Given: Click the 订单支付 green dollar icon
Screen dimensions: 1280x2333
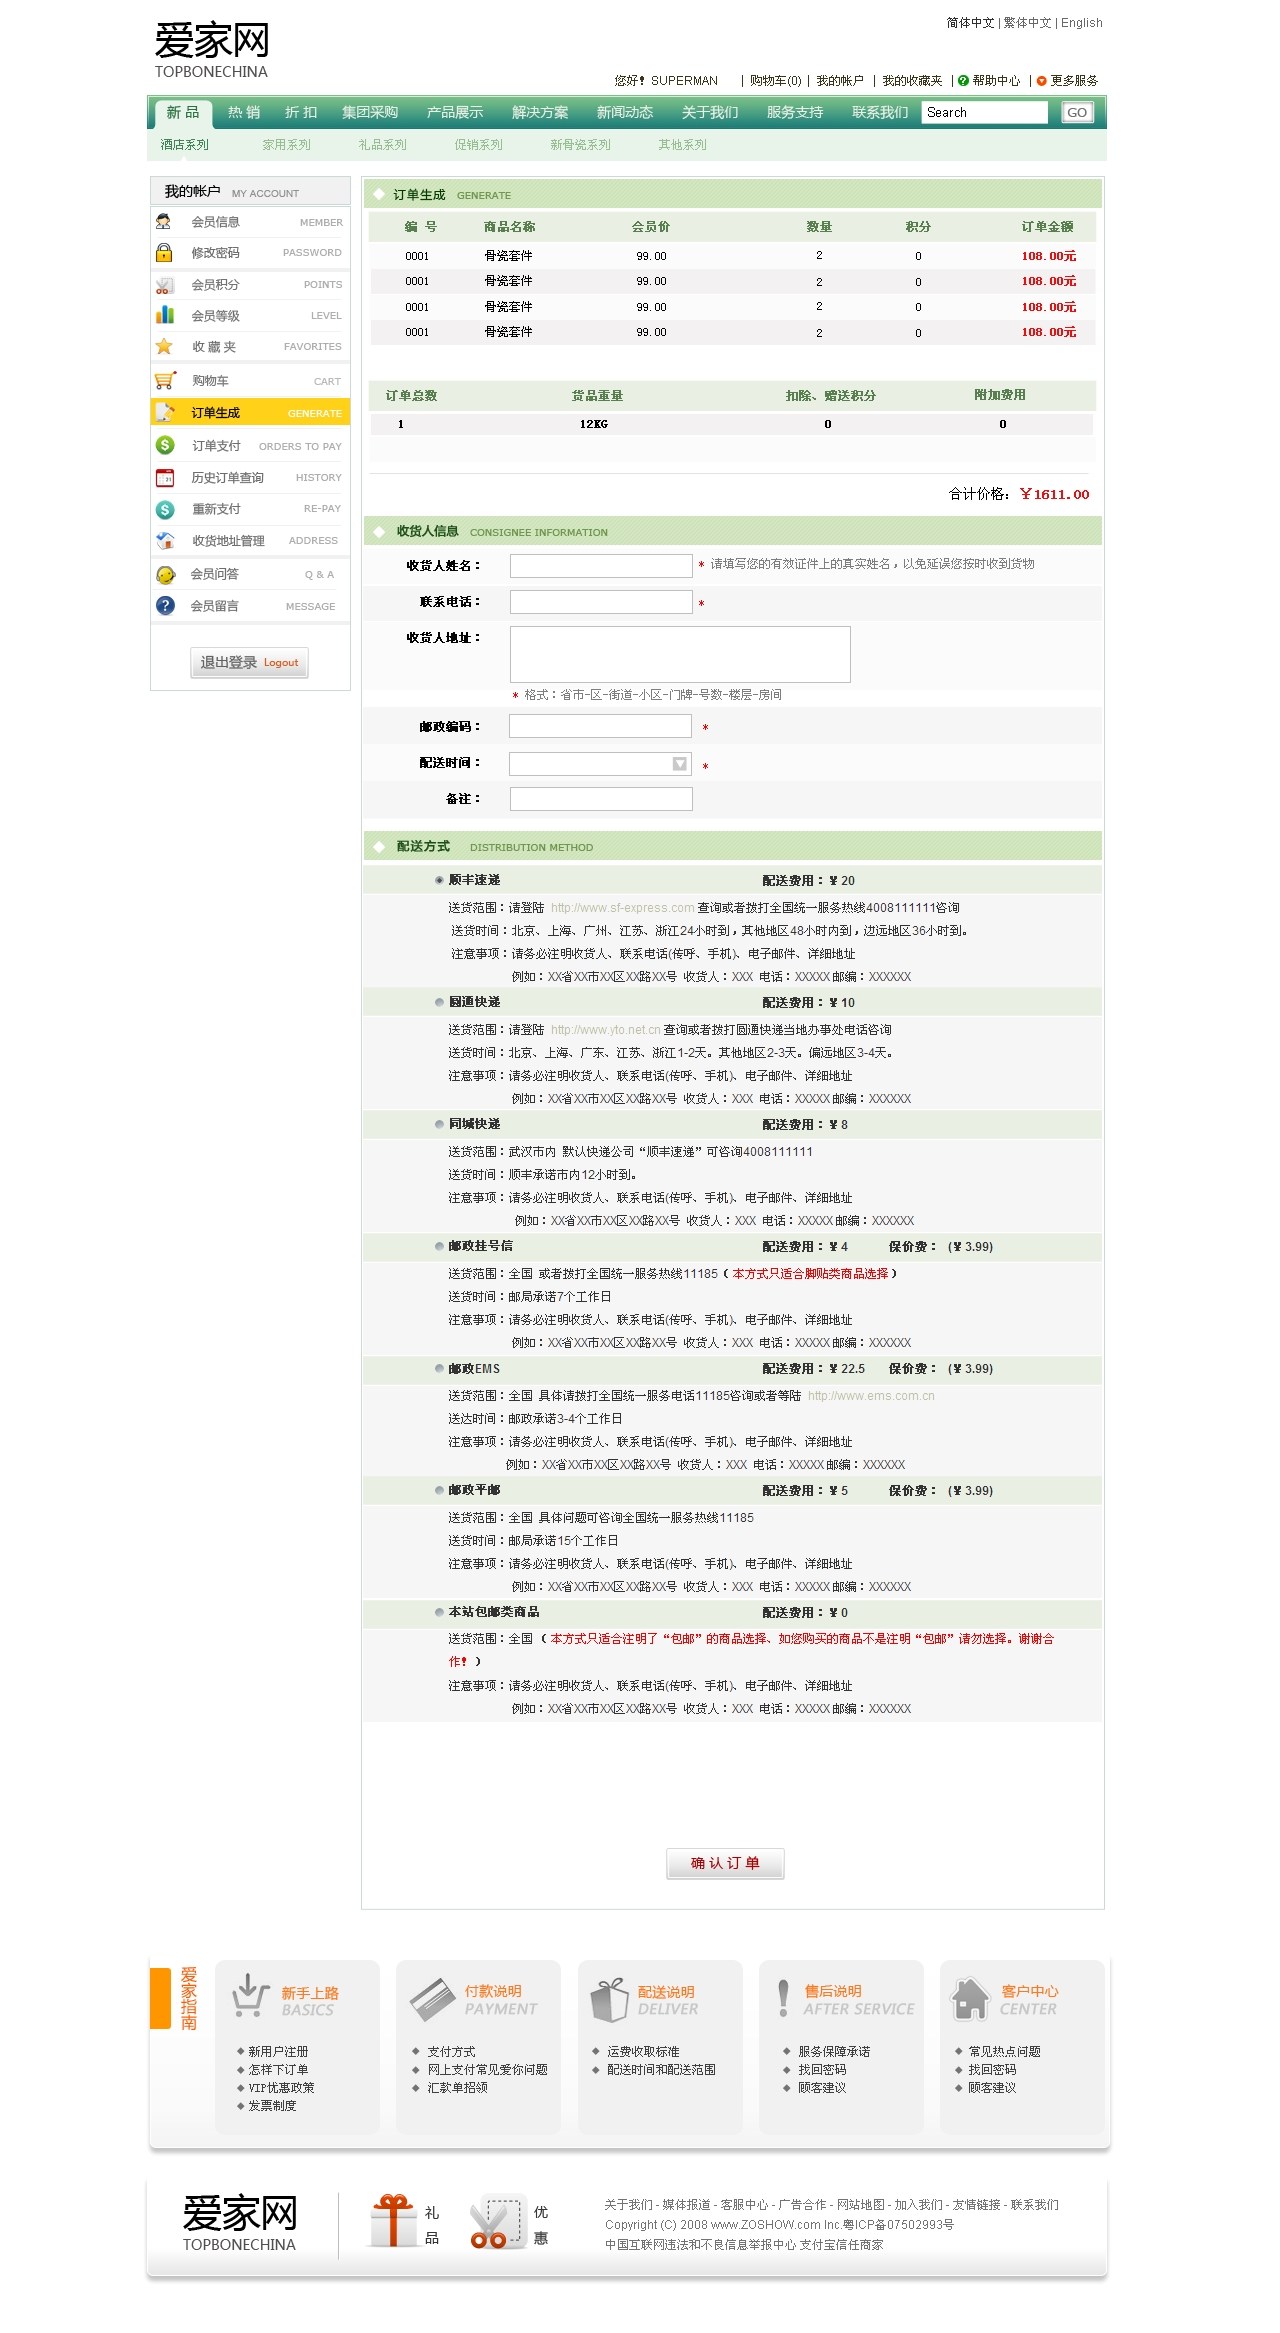Looking at the screenshot, I should tap(165, 445).
